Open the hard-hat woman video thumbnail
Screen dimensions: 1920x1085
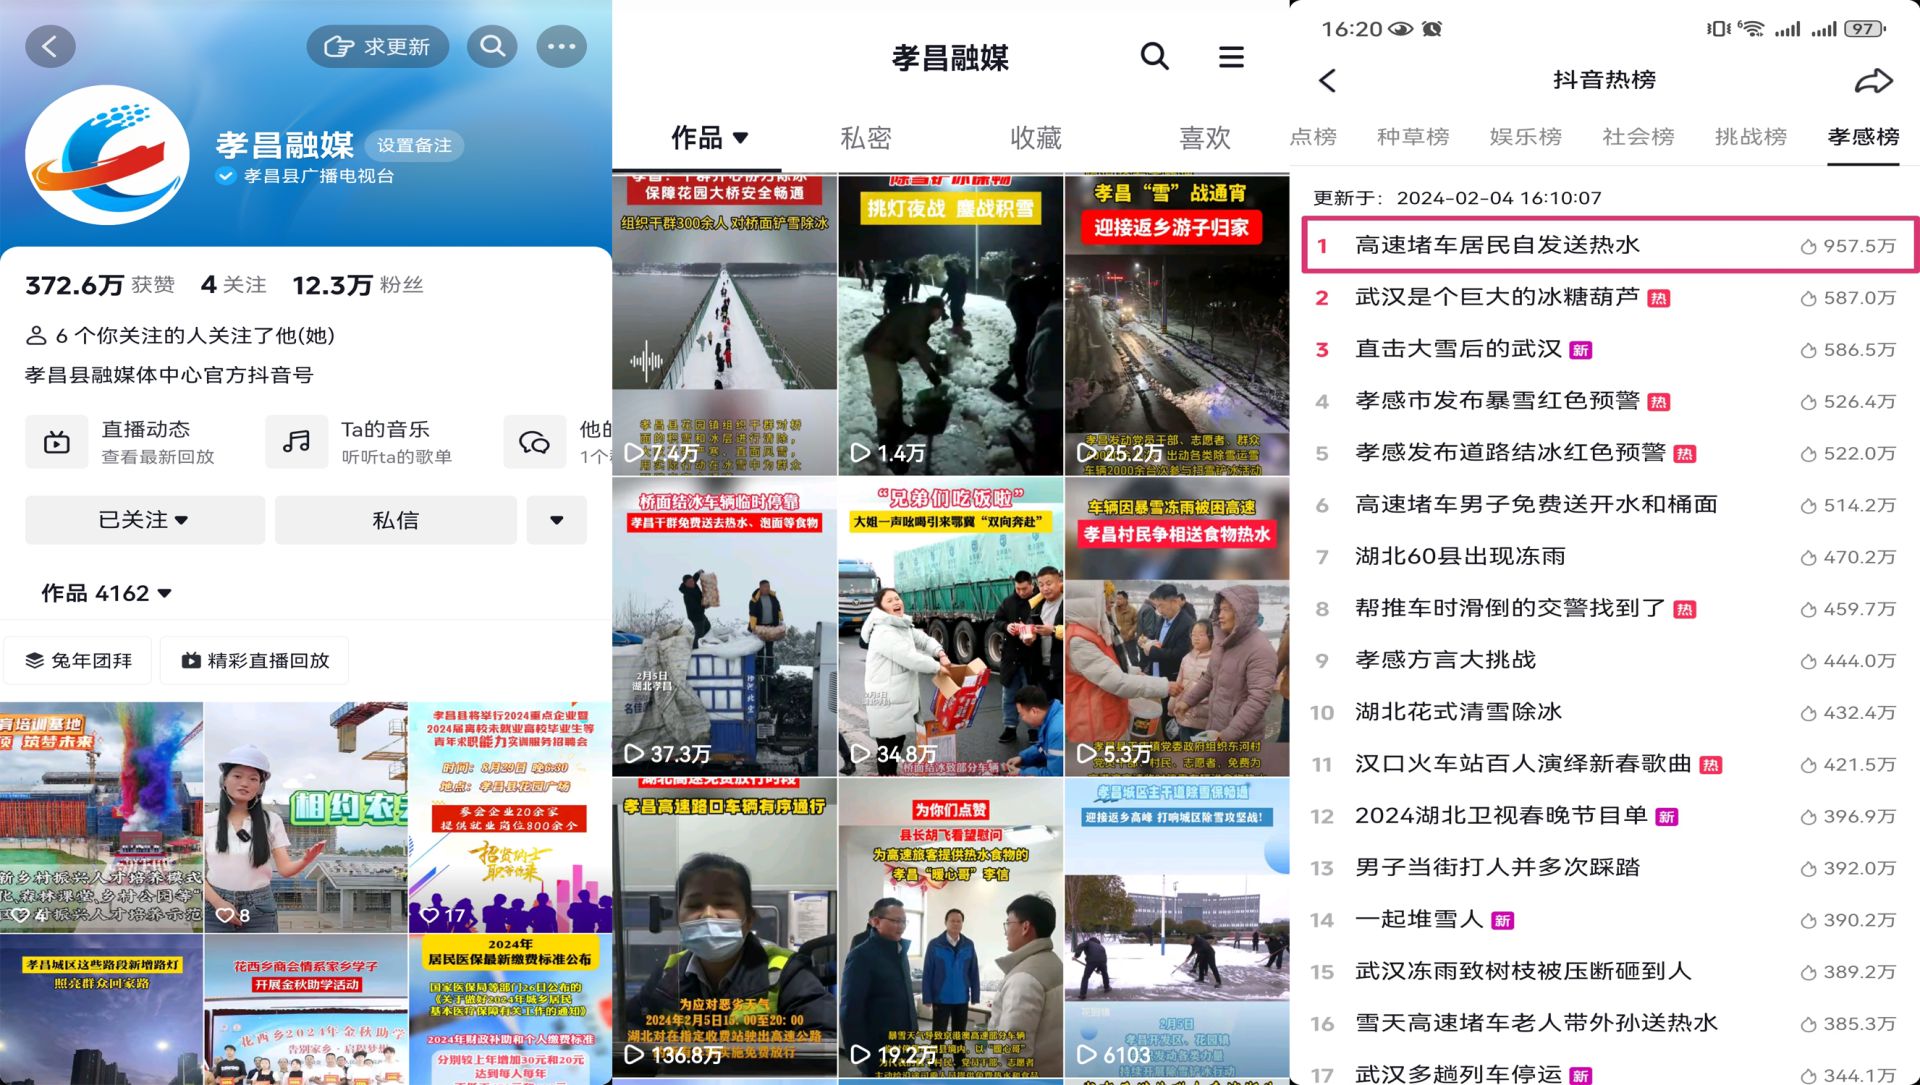point(306,817)
